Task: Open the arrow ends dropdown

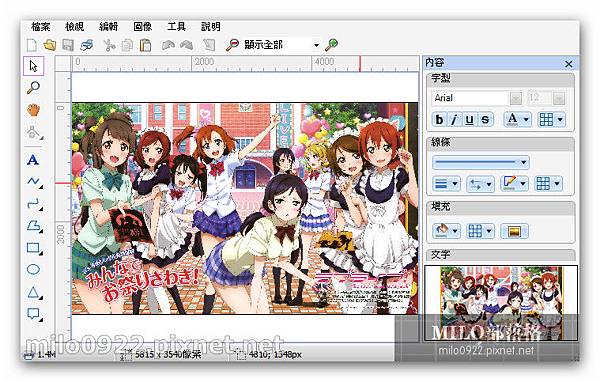Action: pos(481,184)
